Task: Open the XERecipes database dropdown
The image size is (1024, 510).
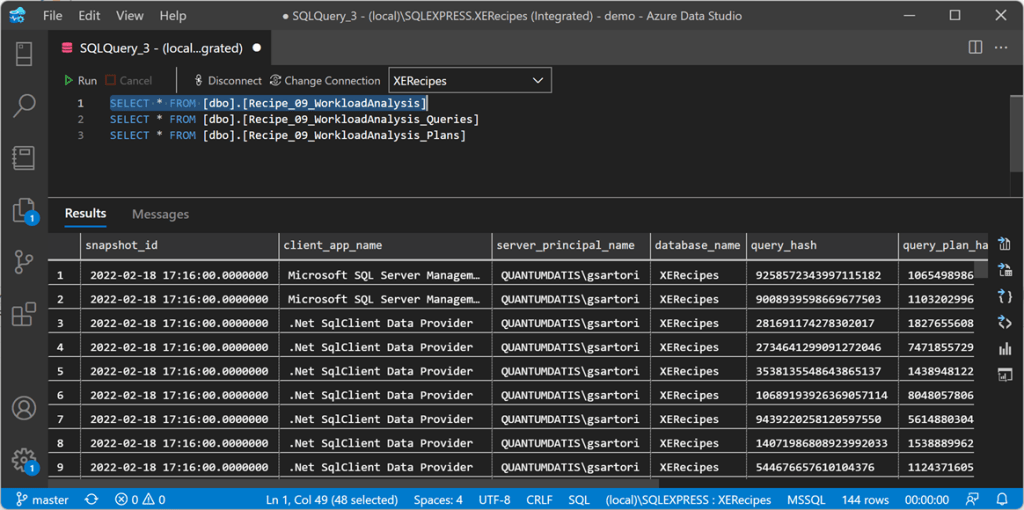Action: (469, 81)
